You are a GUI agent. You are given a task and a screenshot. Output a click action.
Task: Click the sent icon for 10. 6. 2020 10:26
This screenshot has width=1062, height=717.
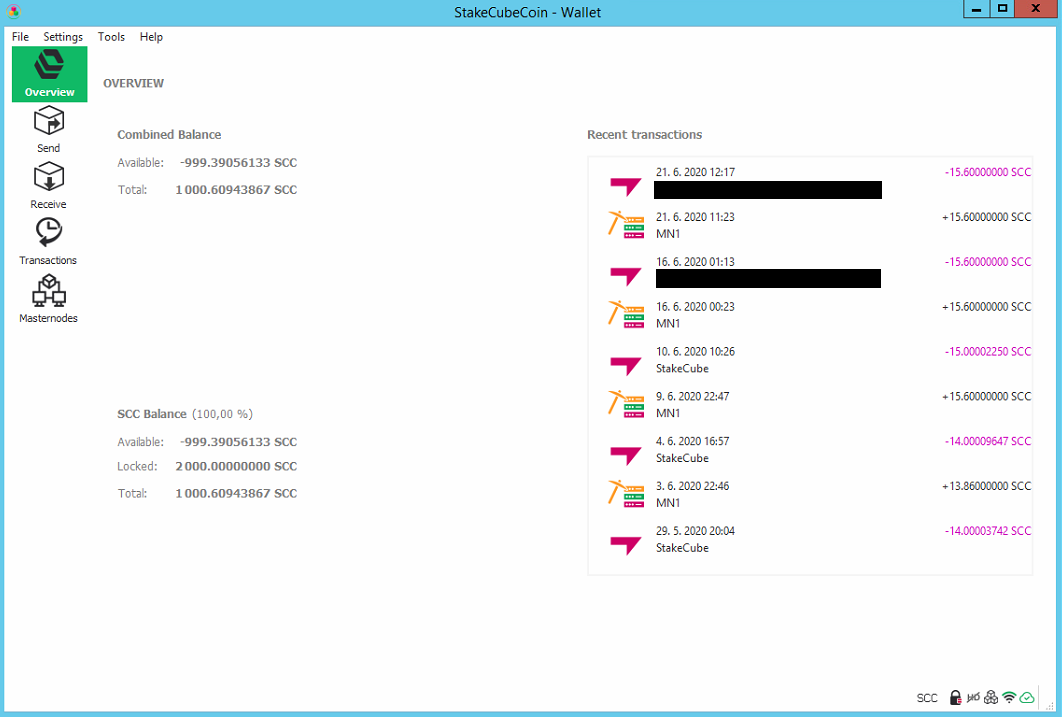[626, 366]
